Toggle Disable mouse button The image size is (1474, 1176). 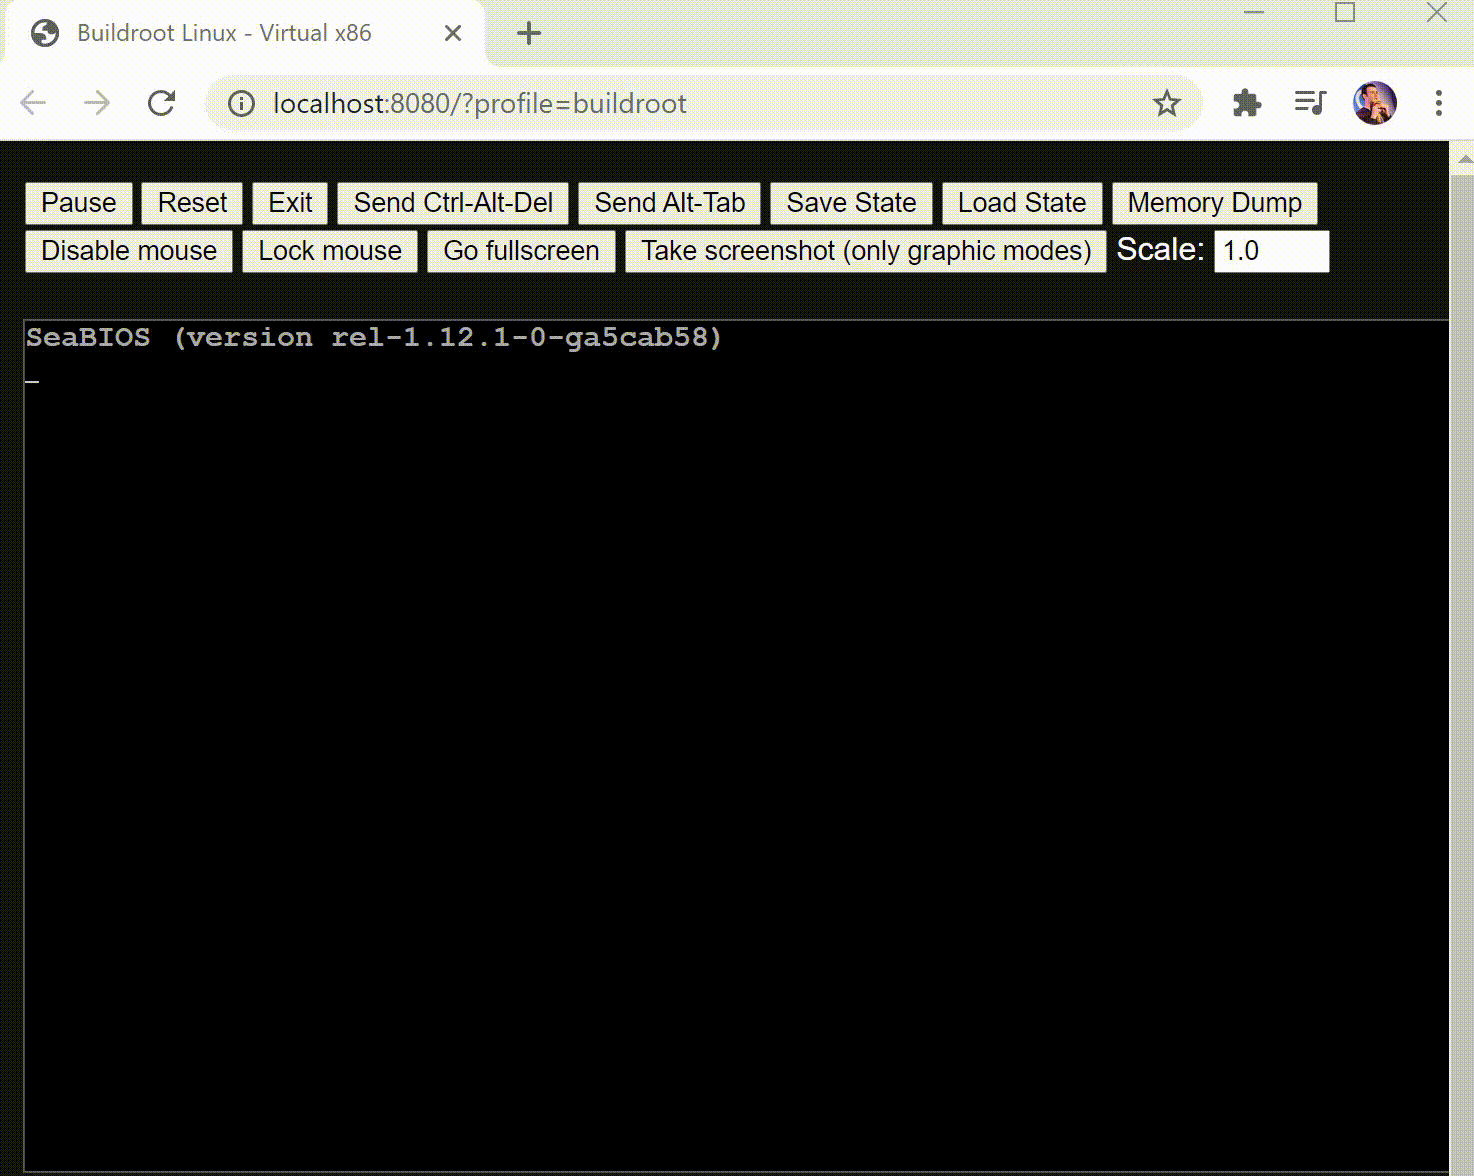(129, 251)
